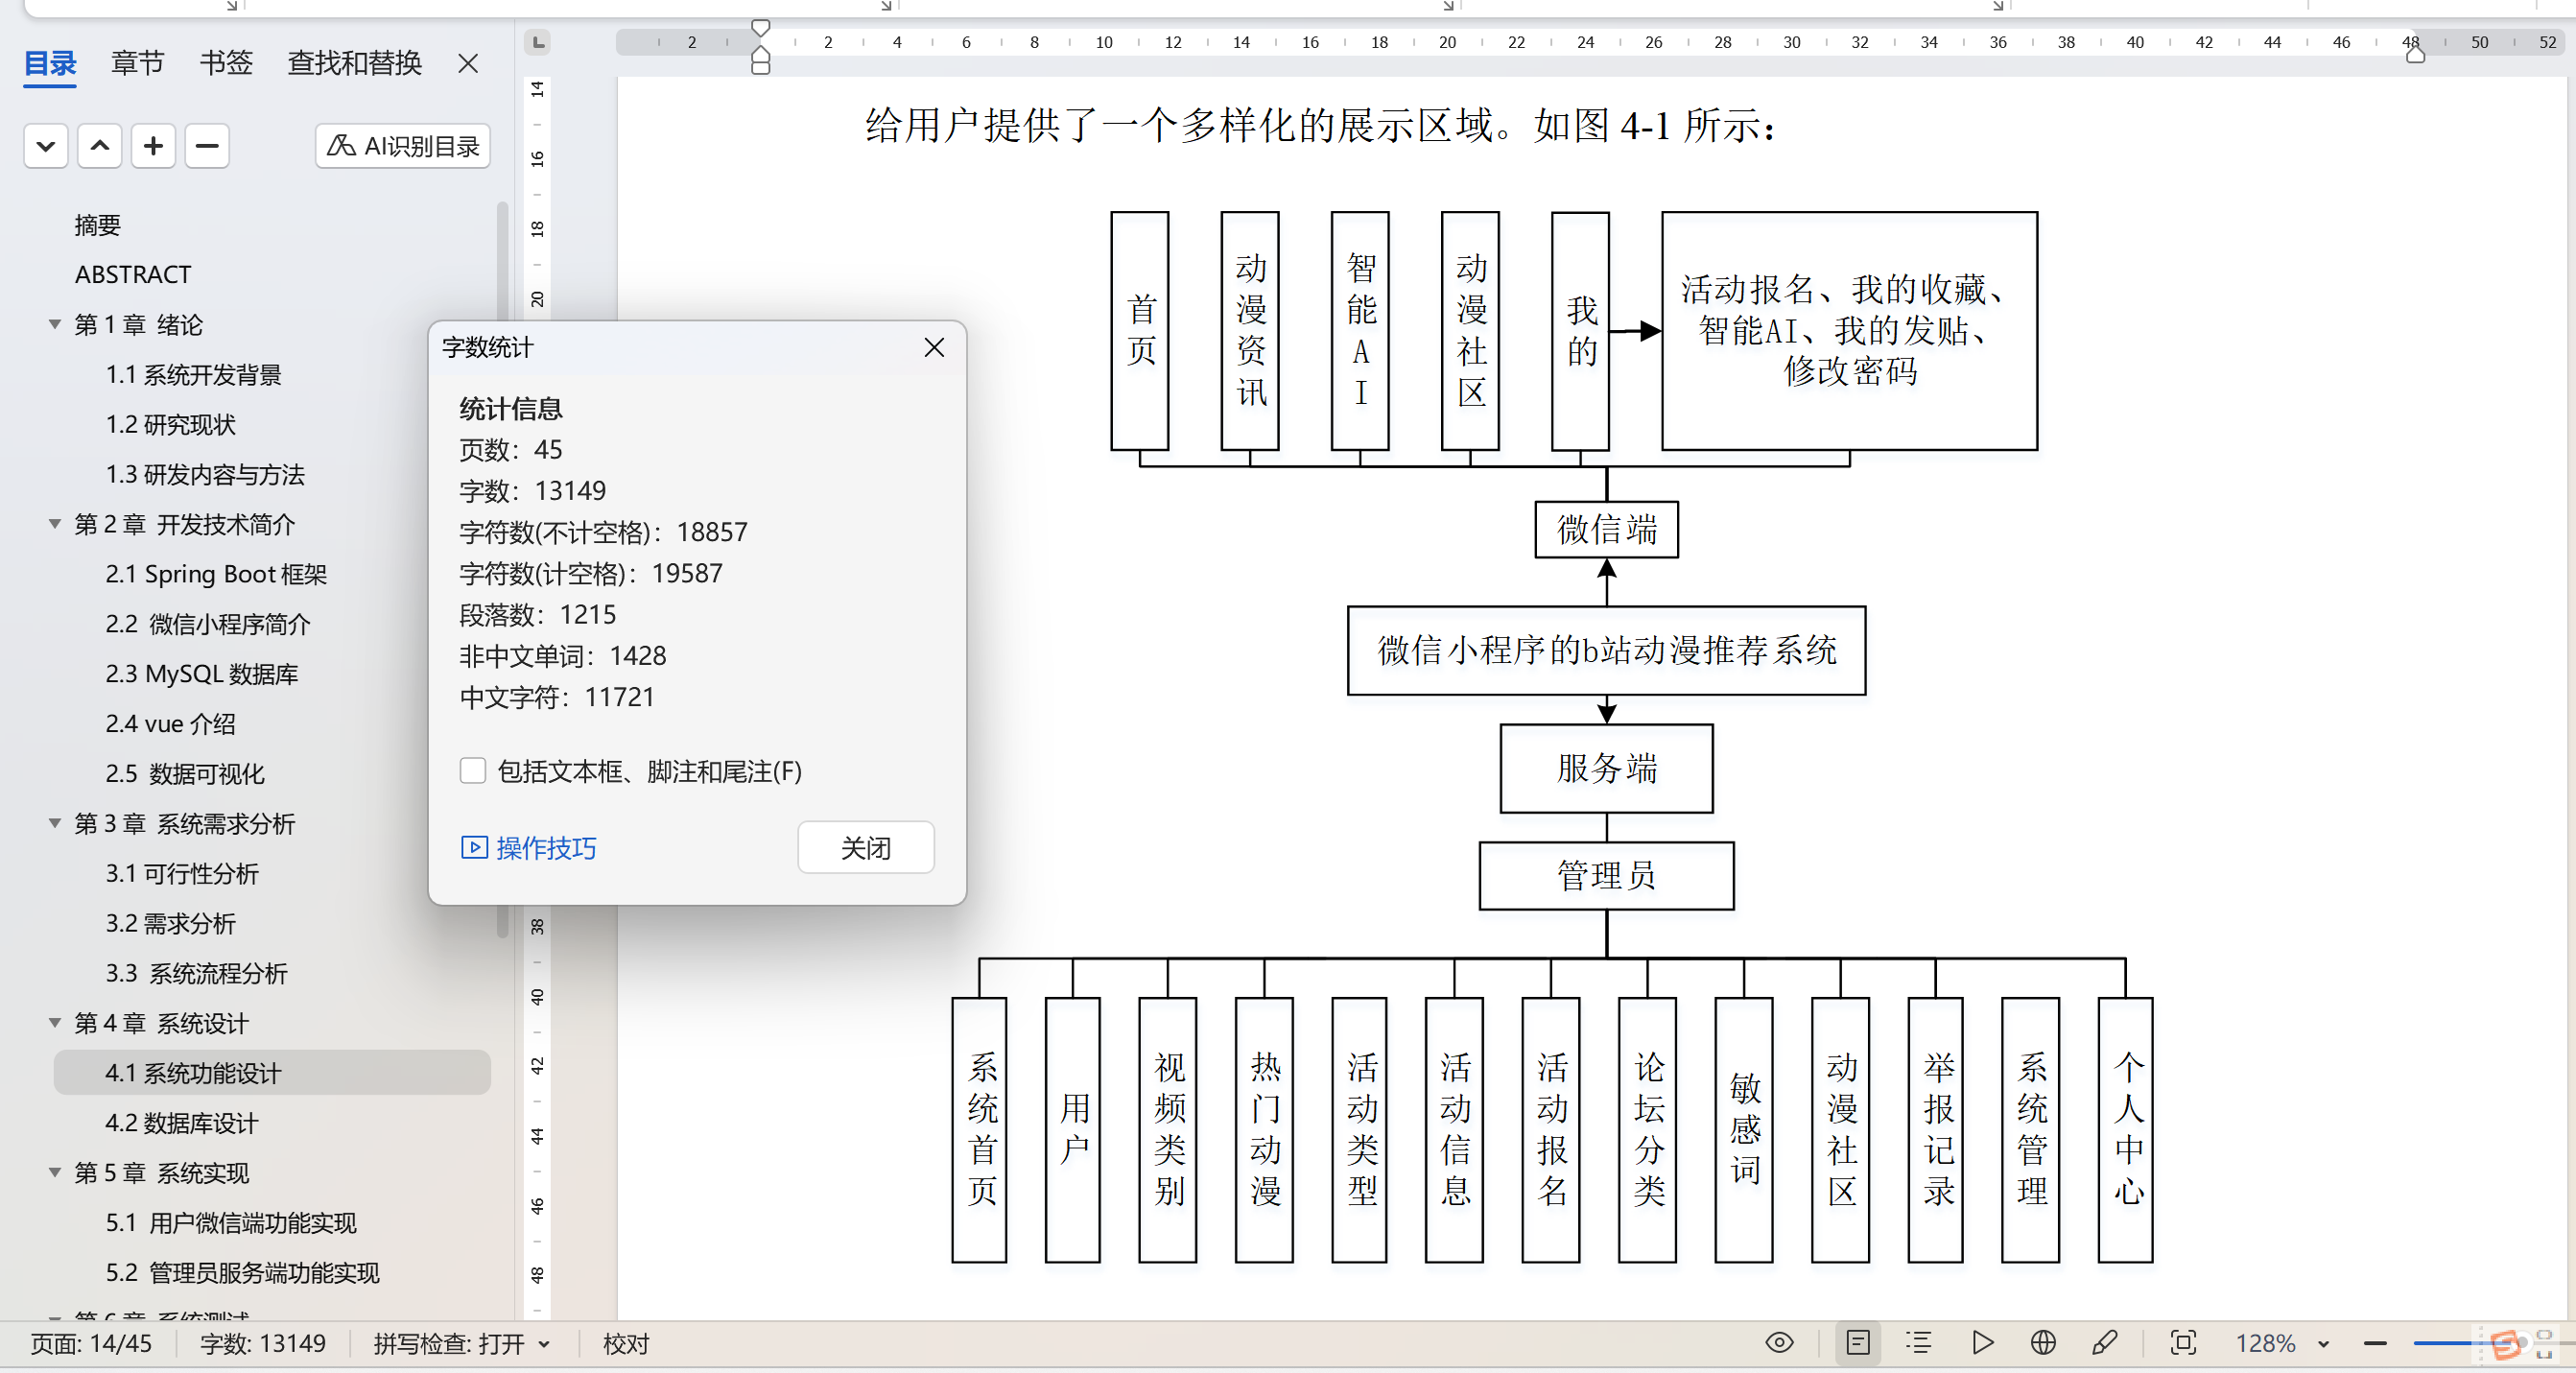
Task: Click the pen writing mode icon
Action: pos(2104,1342)
